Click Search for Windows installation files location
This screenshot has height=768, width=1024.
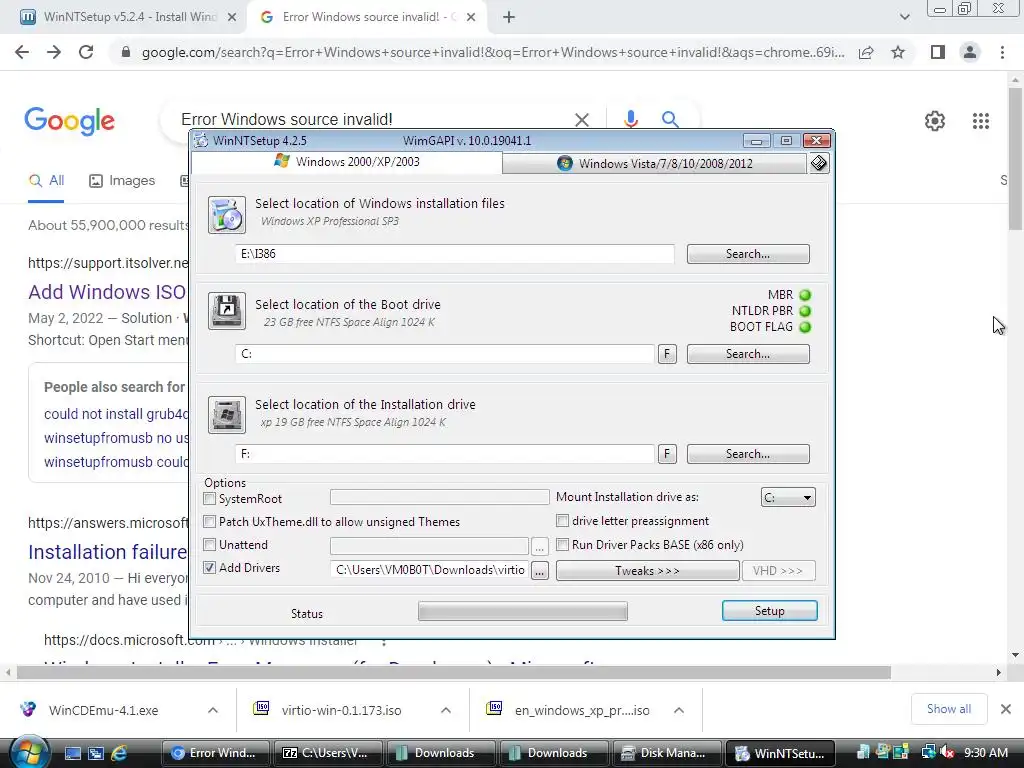(x=748, y=254)
